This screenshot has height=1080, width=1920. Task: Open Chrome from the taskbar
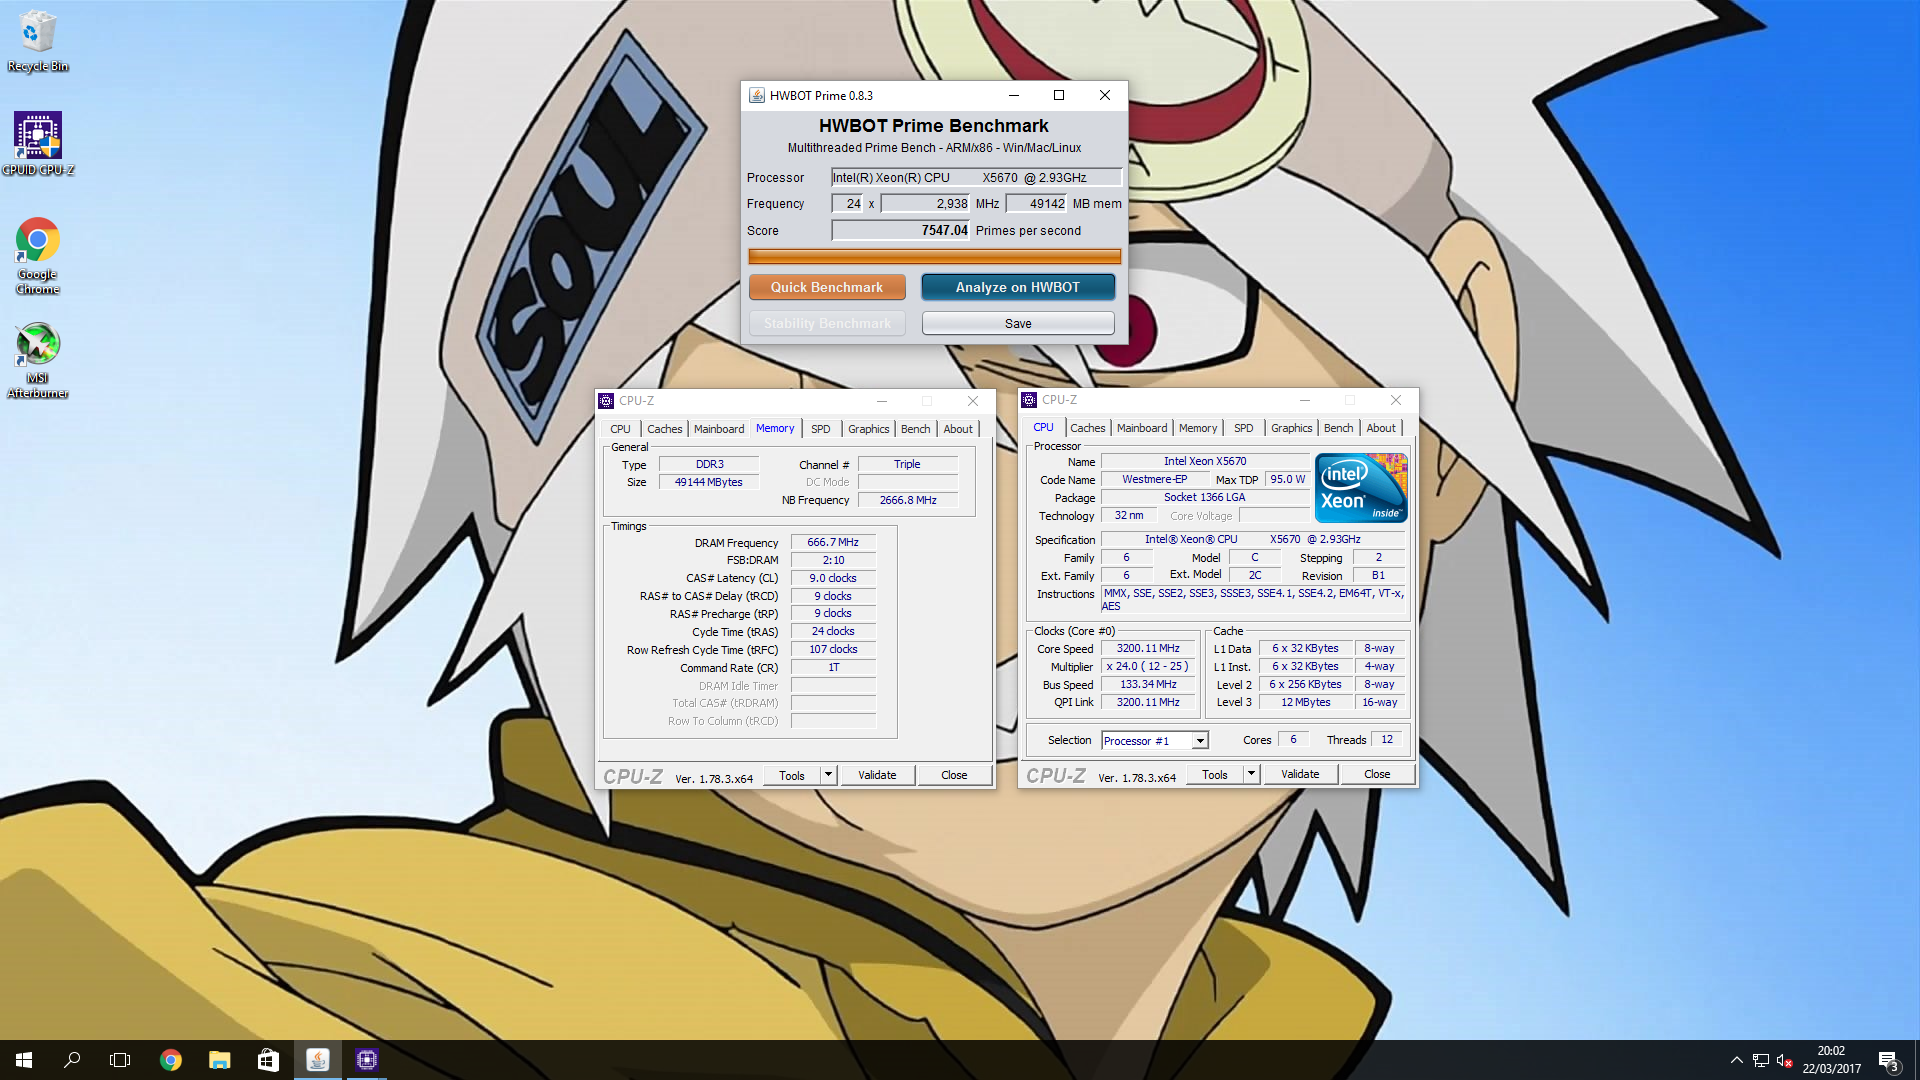[x=171, y=1060]
